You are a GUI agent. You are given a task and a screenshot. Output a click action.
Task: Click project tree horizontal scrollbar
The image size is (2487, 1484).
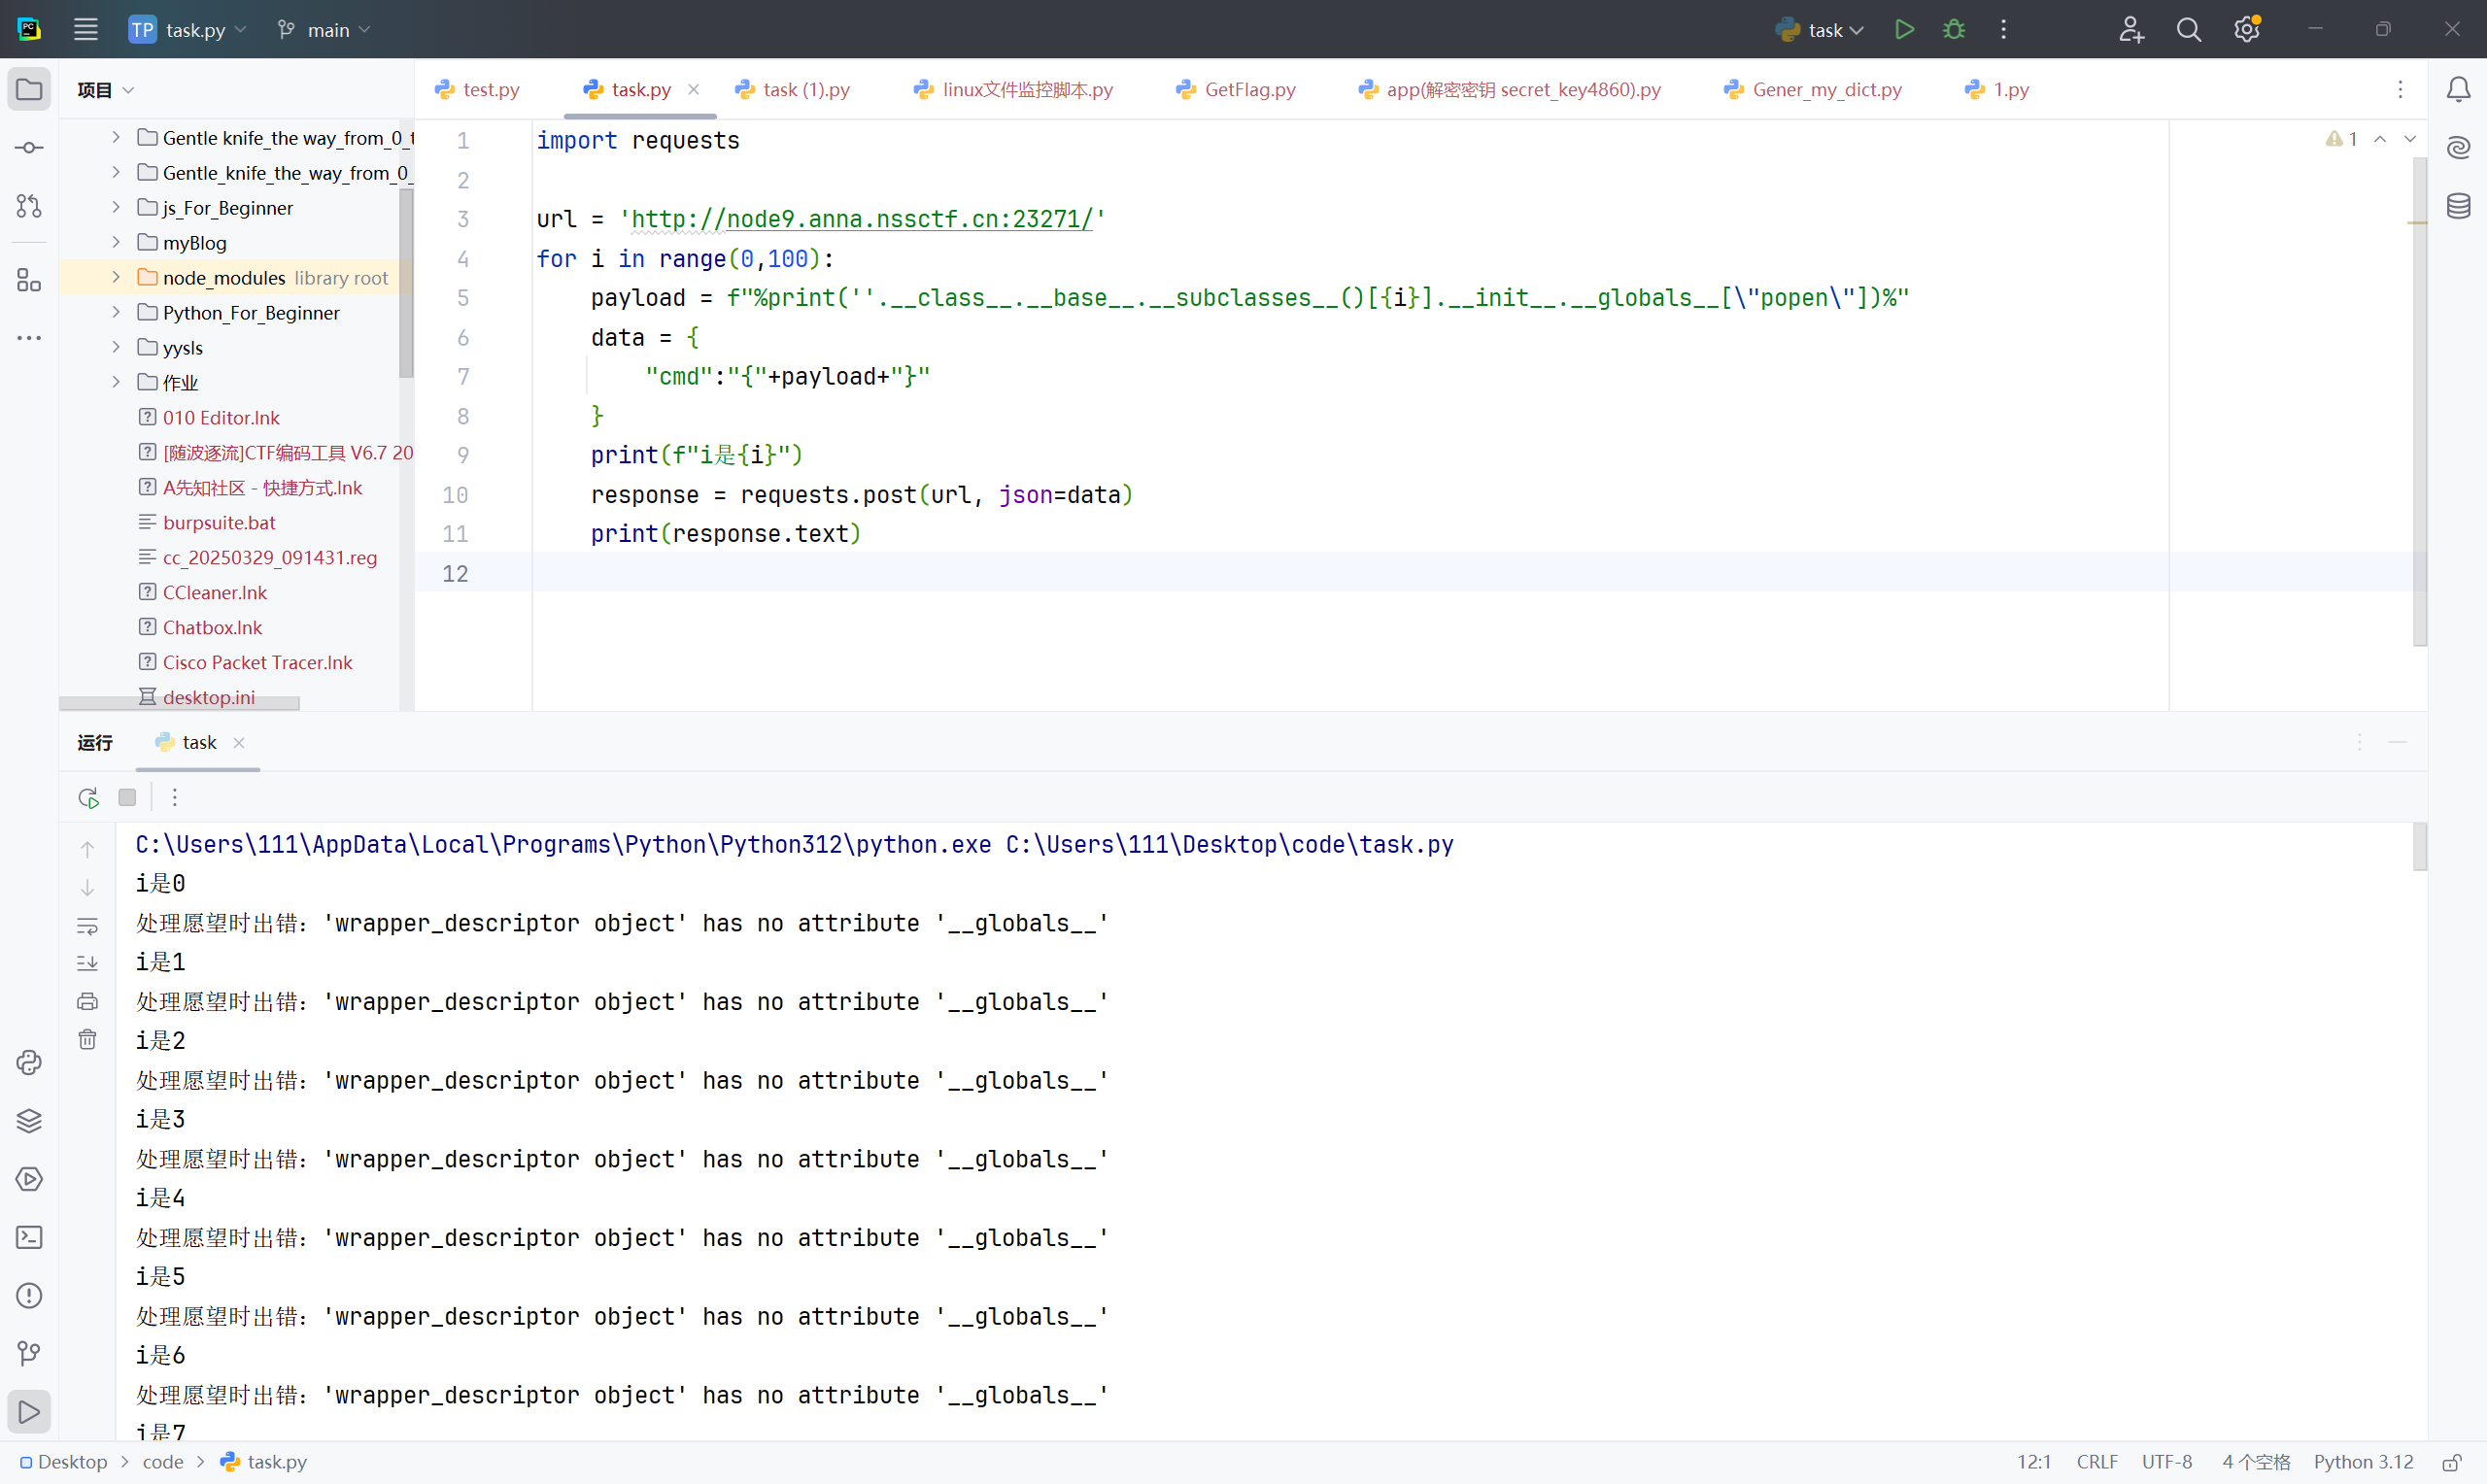pos(180,703)
